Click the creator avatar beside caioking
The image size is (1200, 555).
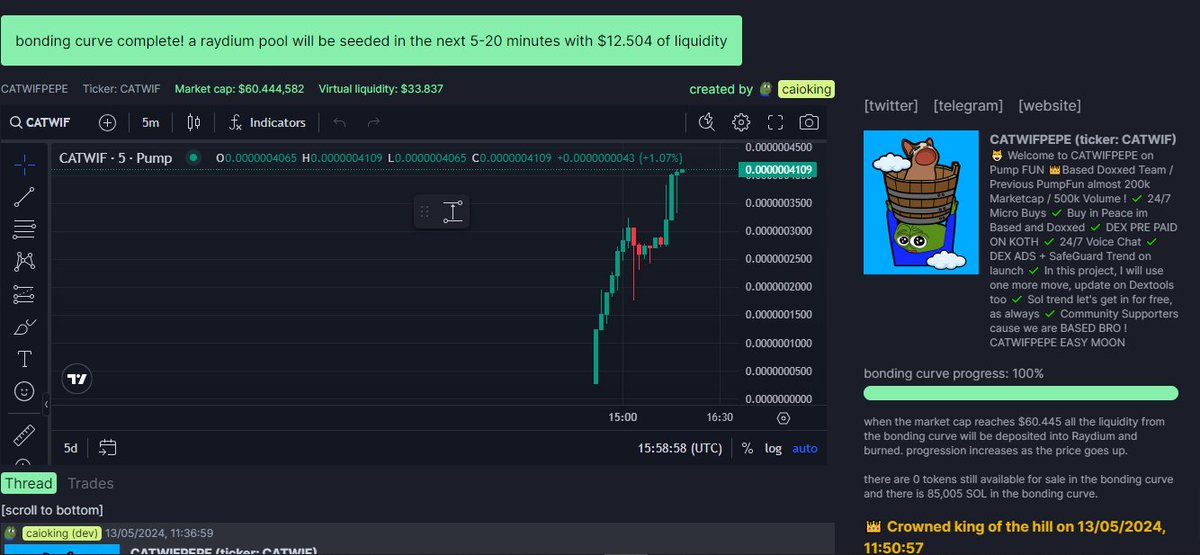coord(766,89)
